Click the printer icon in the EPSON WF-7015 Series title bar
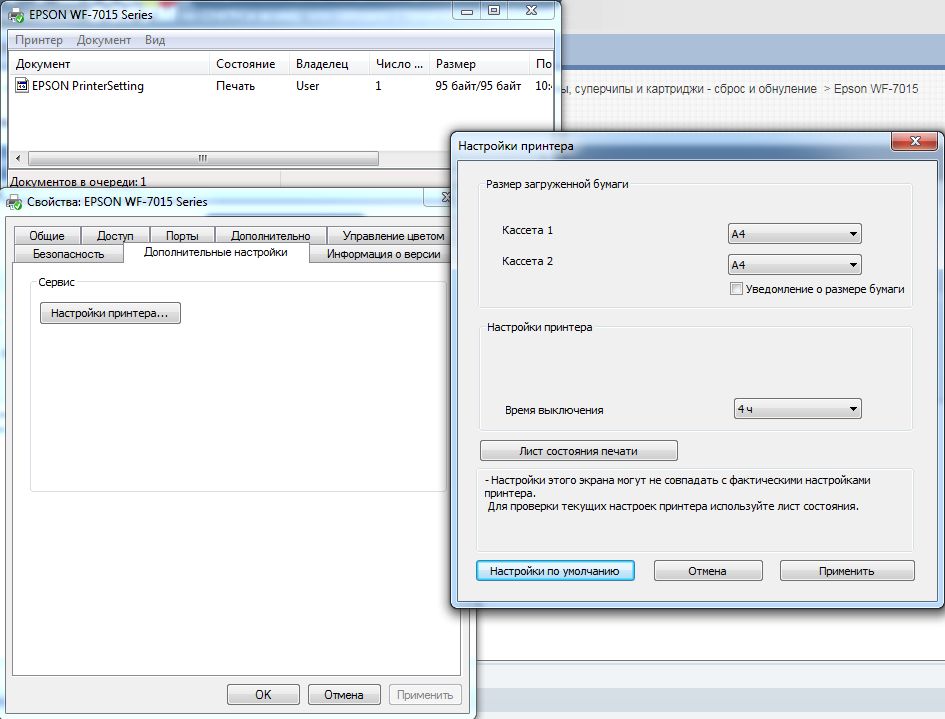 tap(16, 14)
